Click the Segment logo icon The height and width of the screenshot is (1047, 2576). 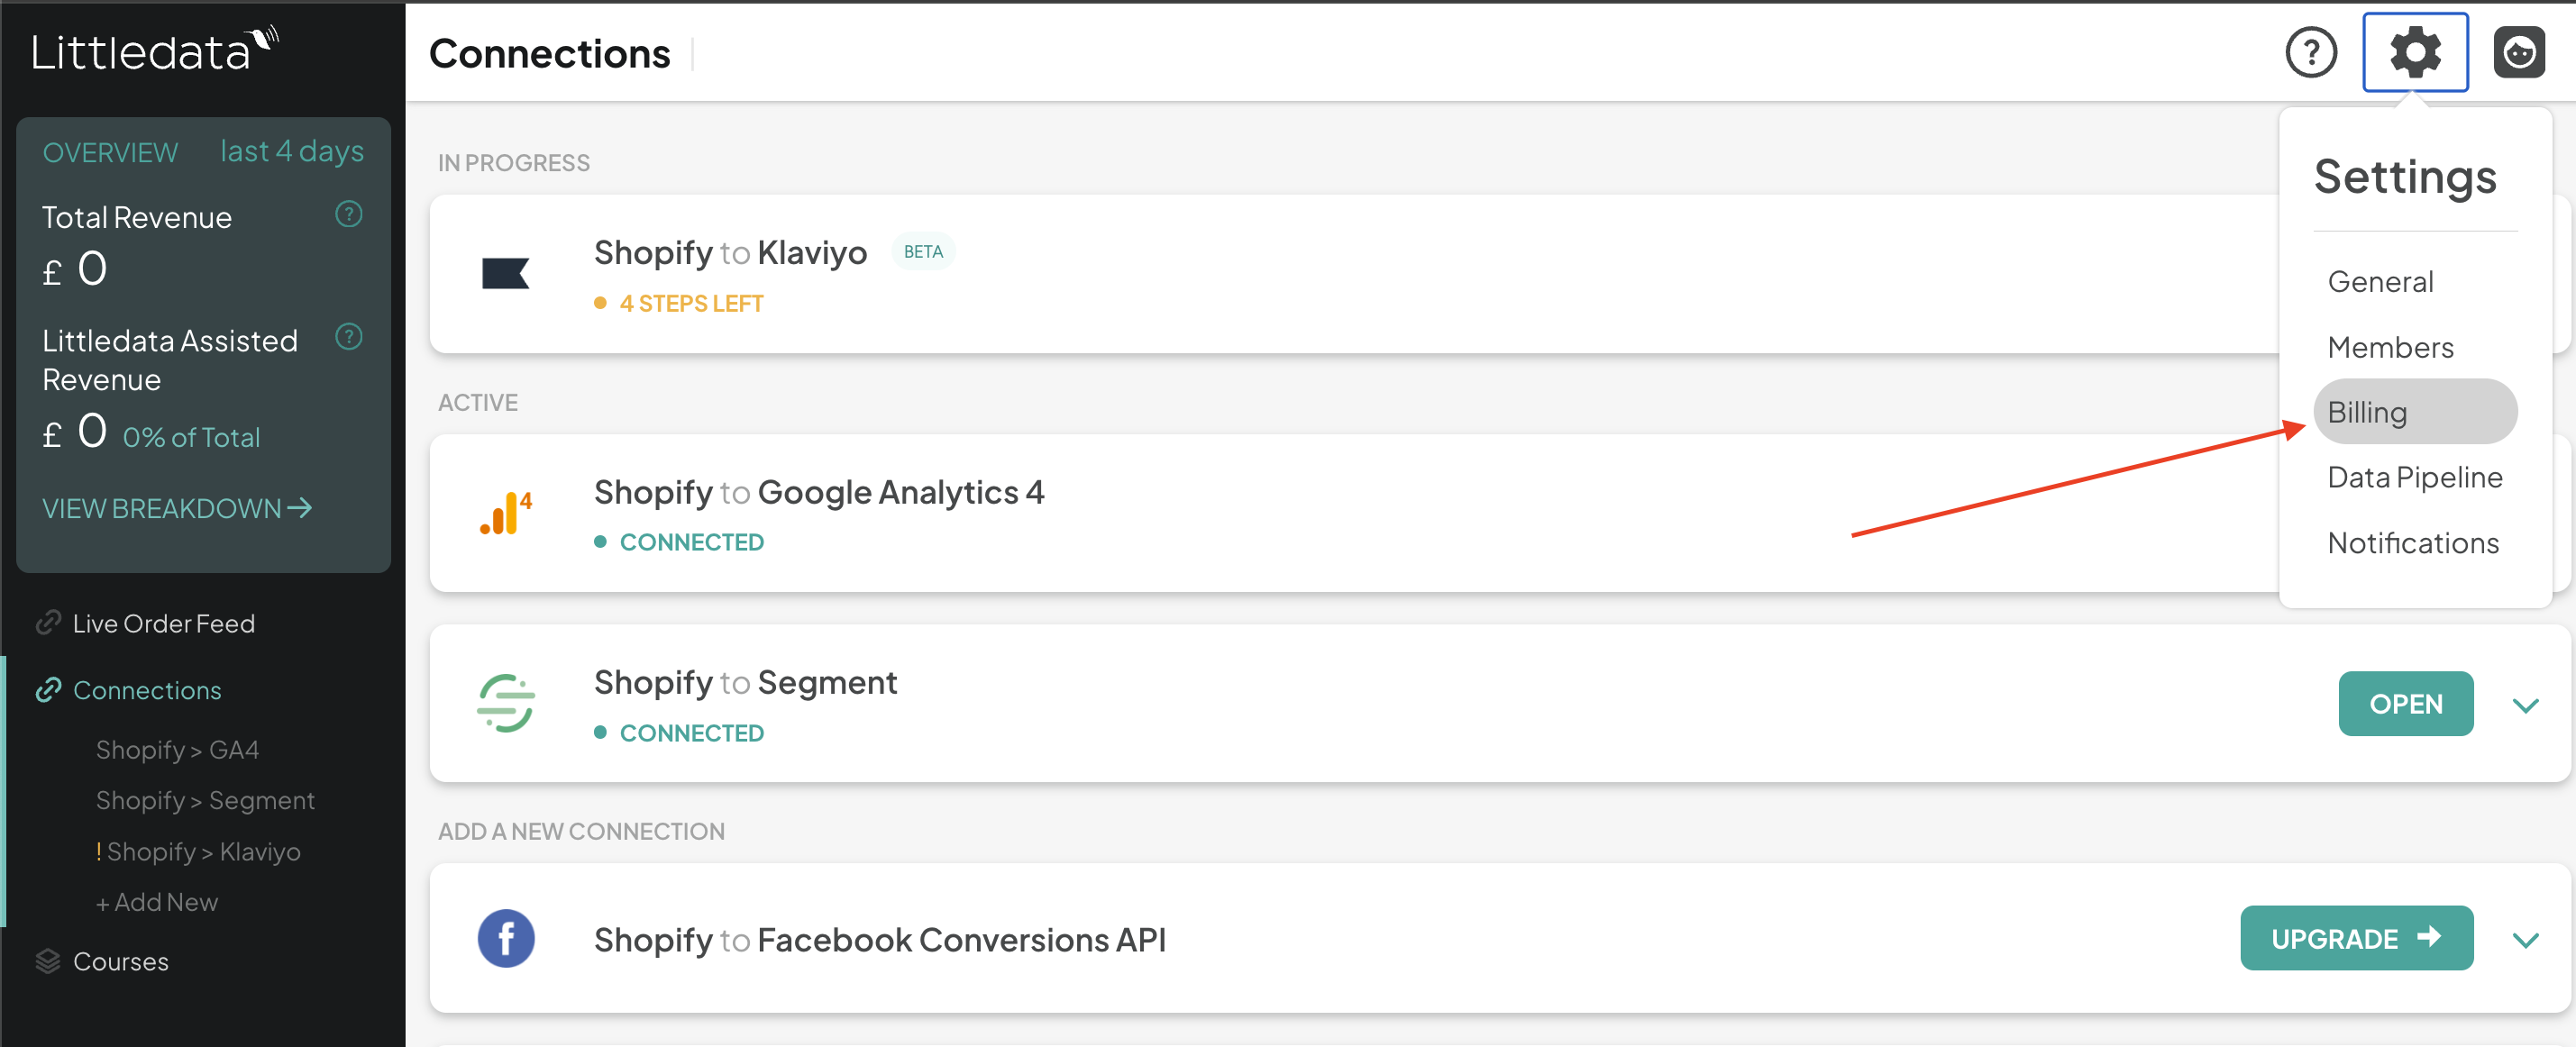coord(506,704)
